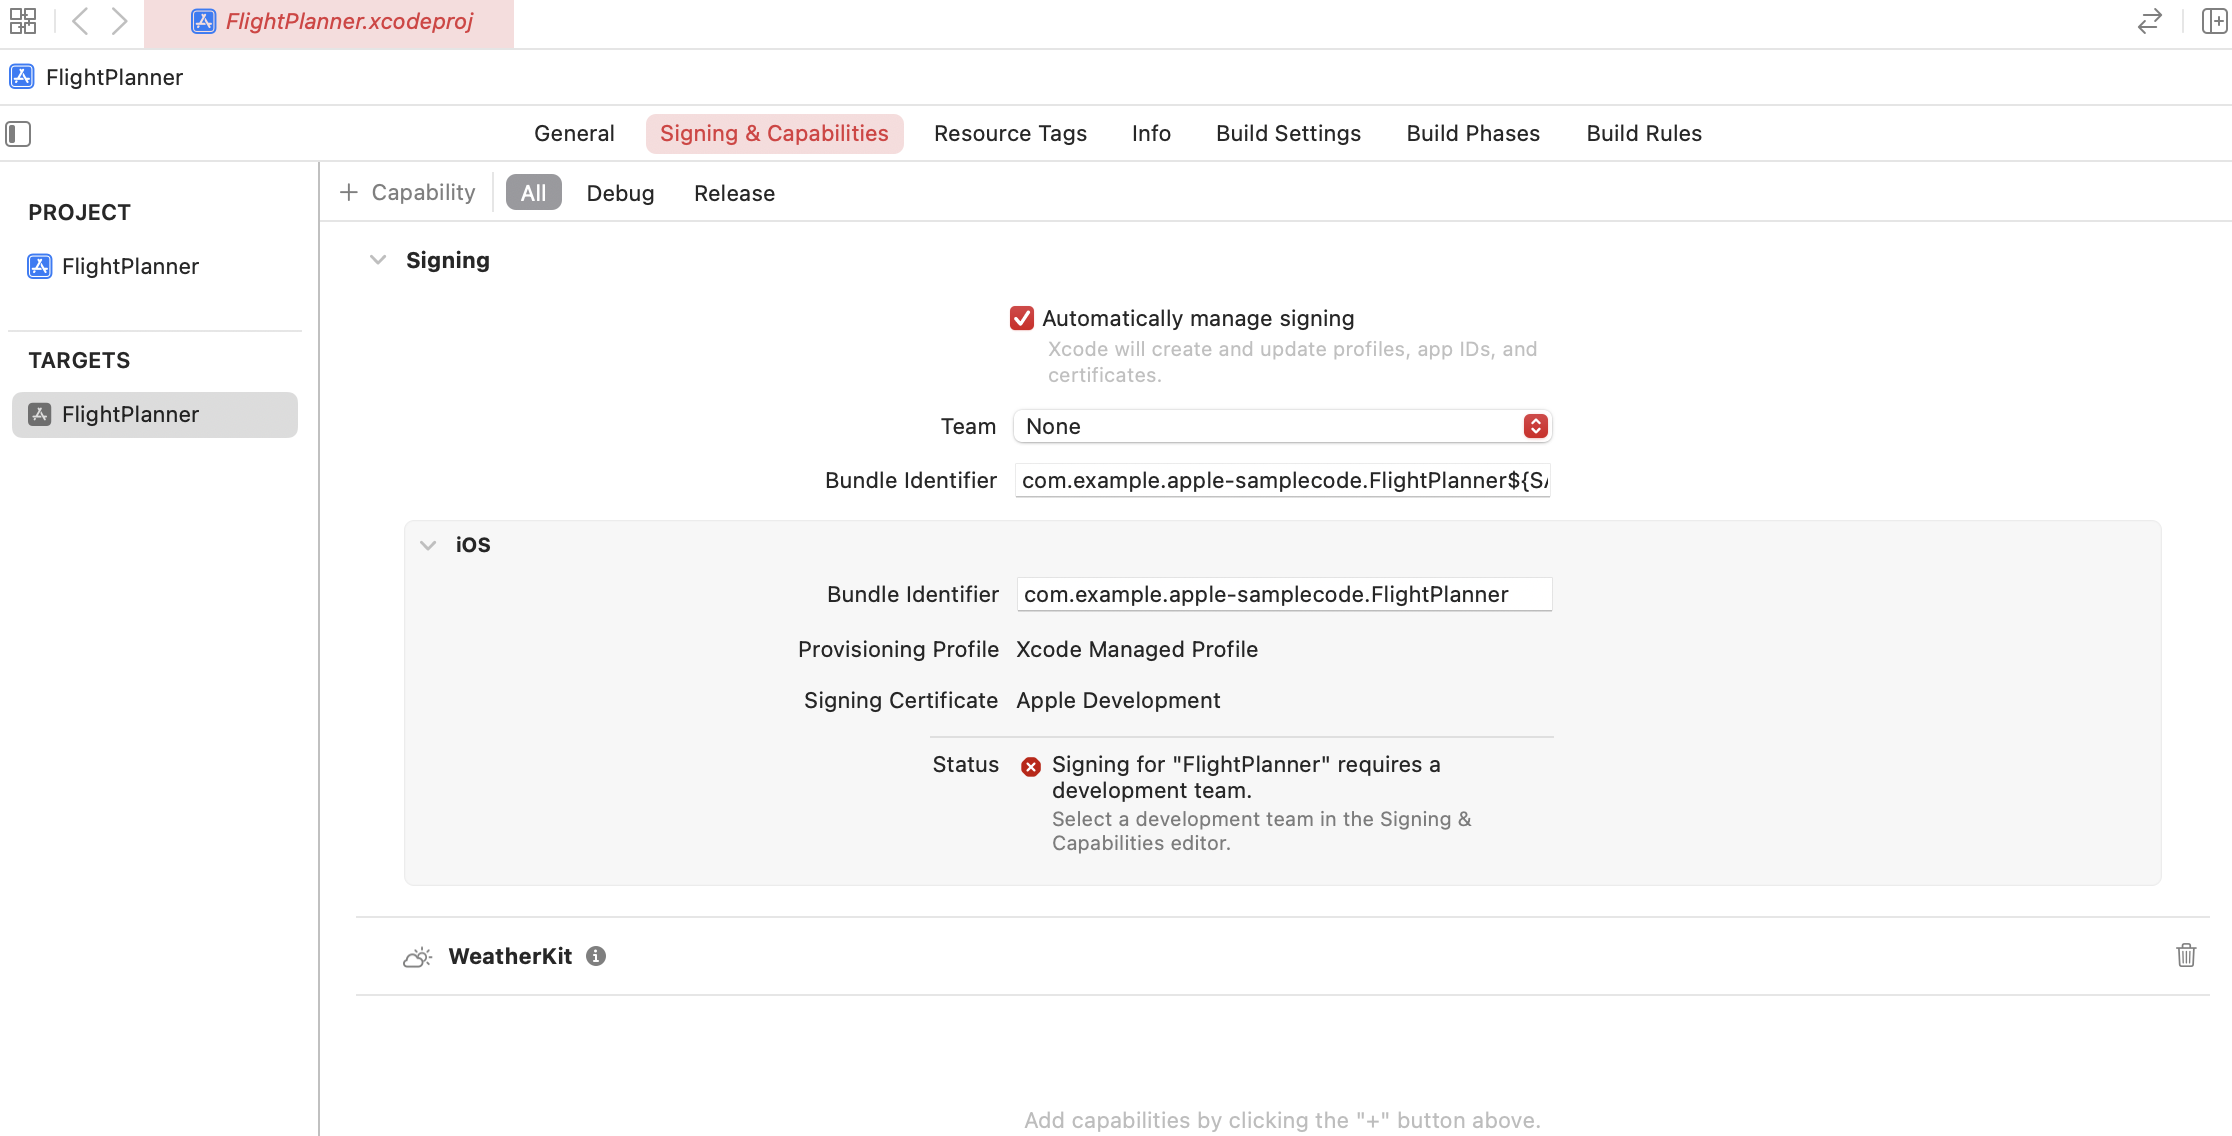Select the FlightPlanner target in sidebar

click(155, 414)
